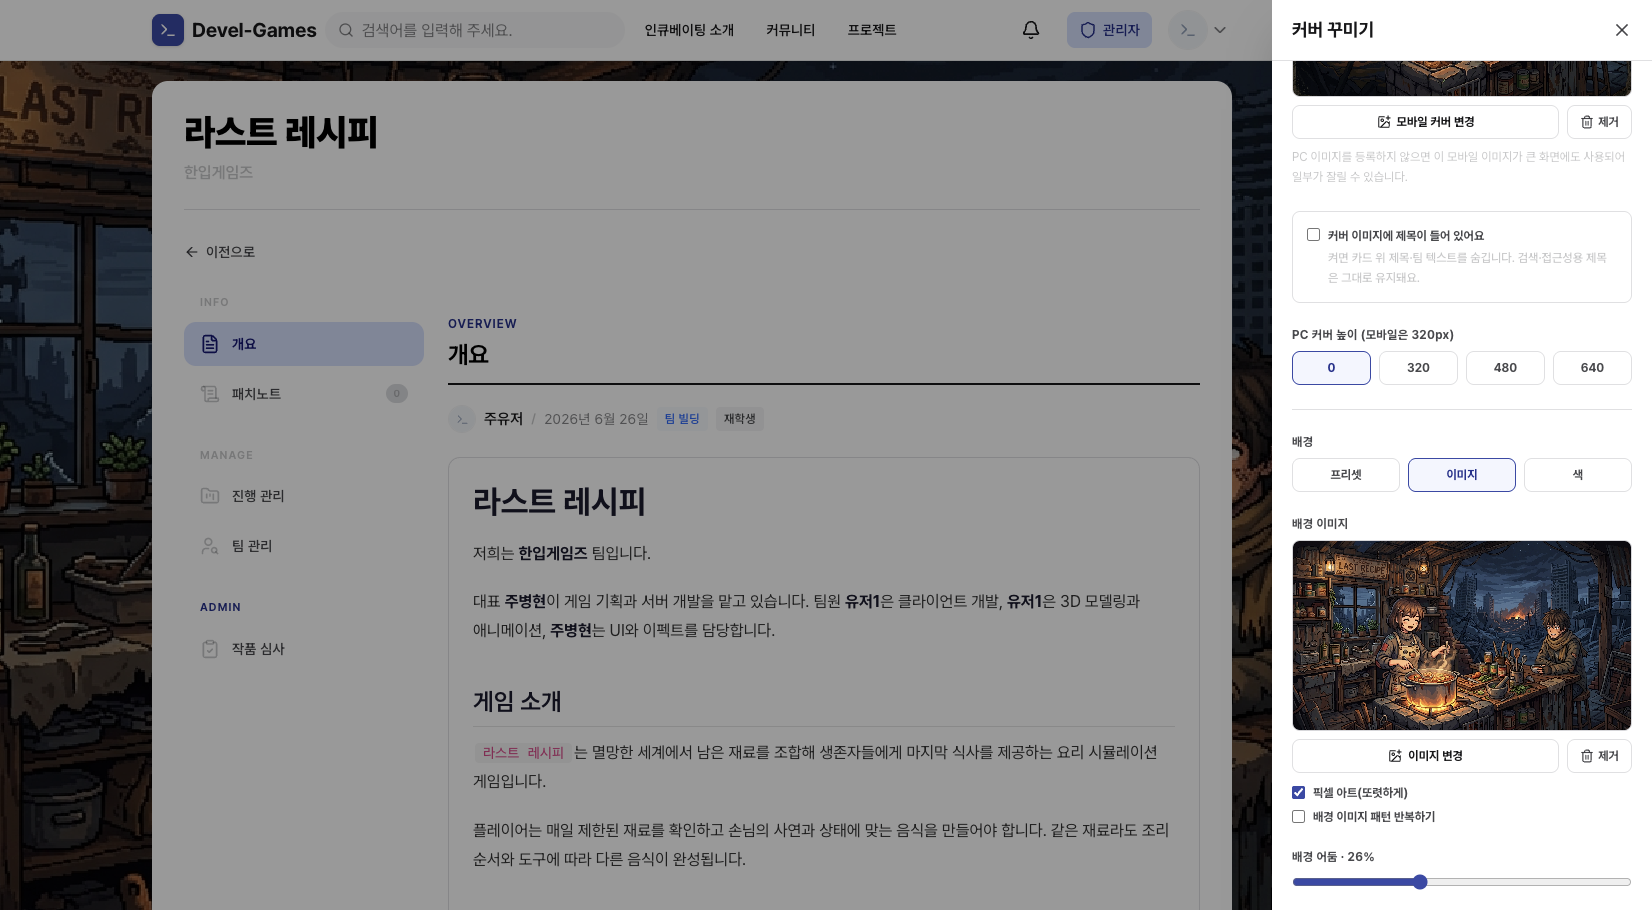Click the 진행 관리 board icon
Screen dimensions: 1652x910
[x=210, y=496]
